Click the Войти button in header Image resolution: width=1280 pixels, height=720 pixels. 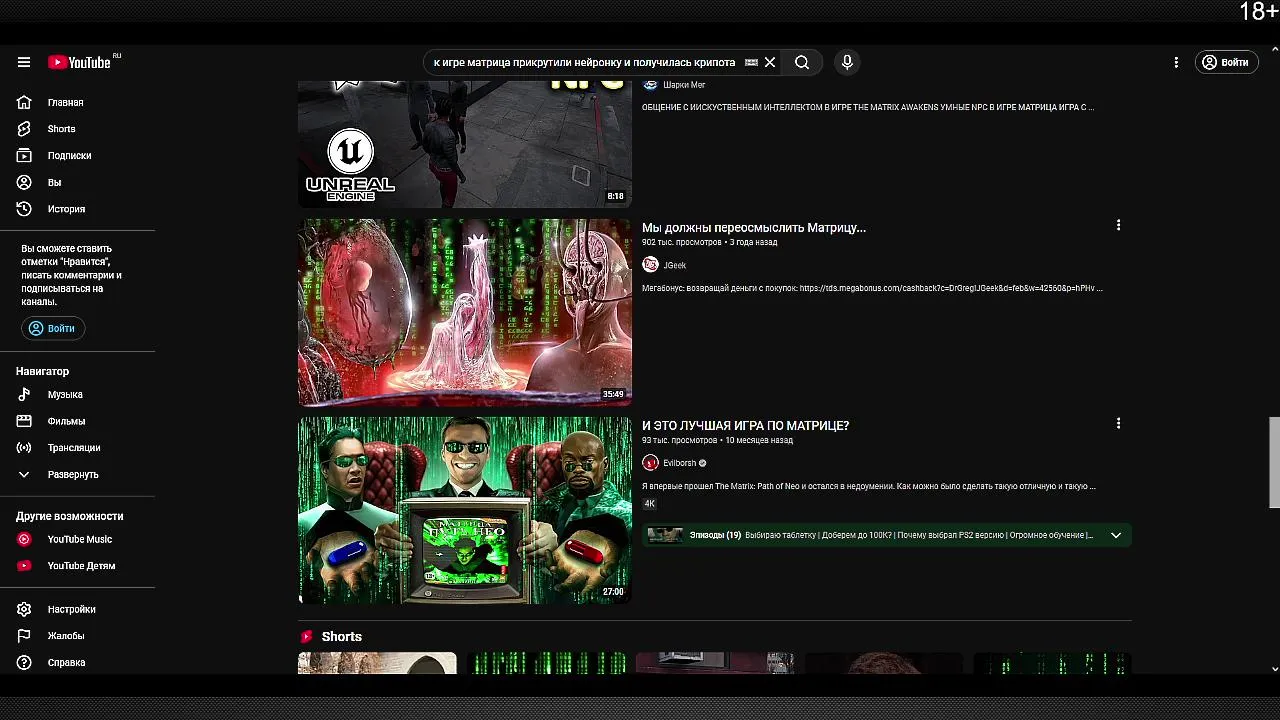[1226, 62]
